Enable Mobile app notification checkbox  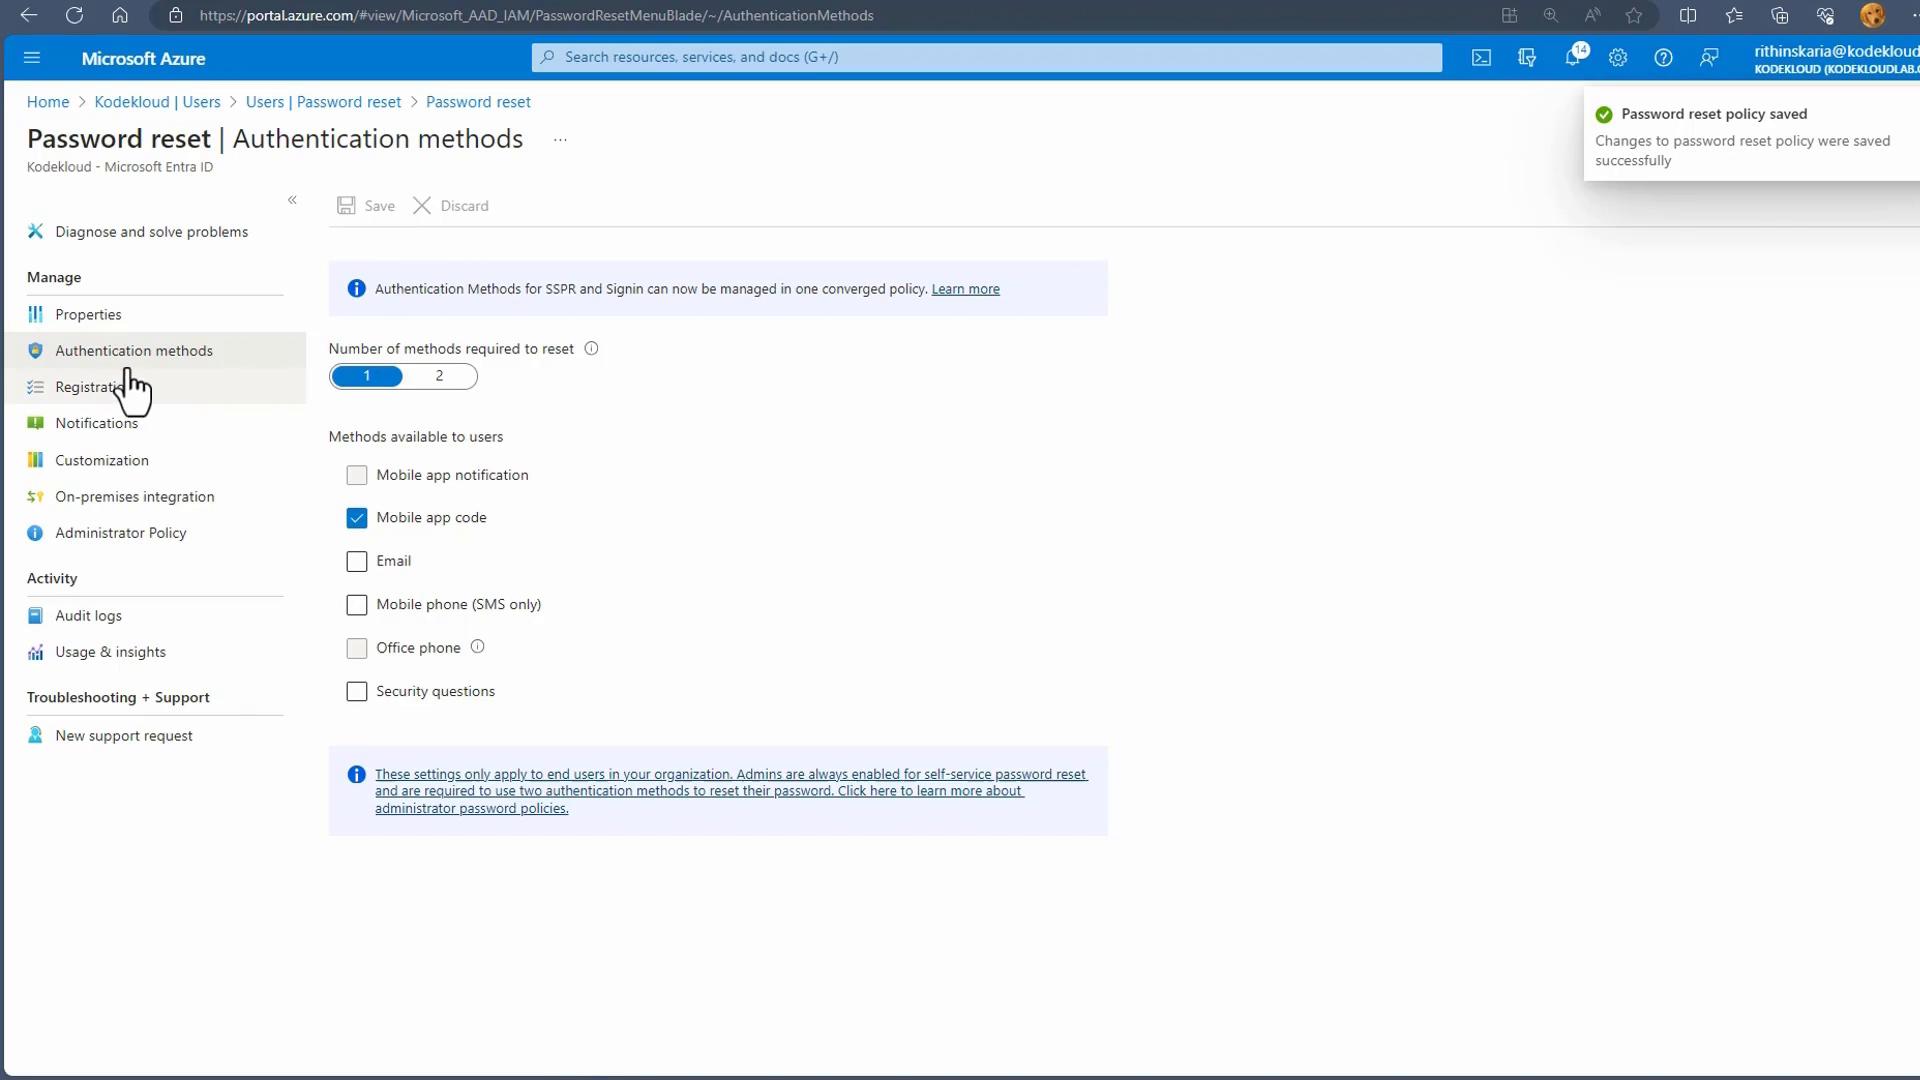(x=357, y=475)
